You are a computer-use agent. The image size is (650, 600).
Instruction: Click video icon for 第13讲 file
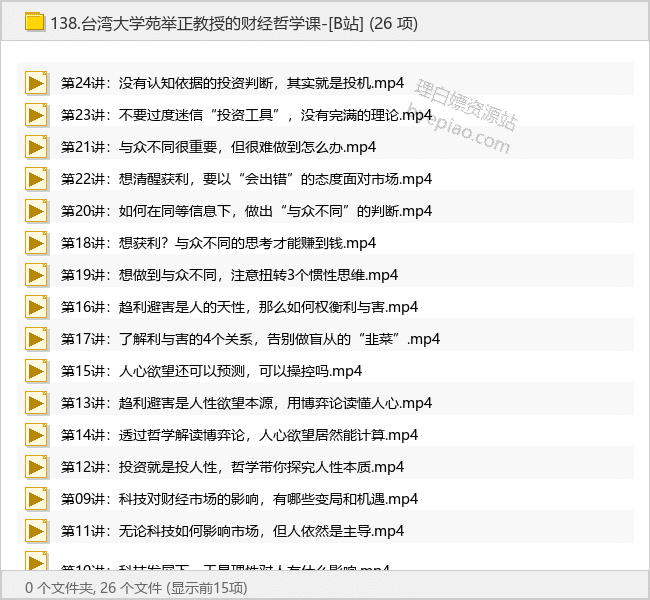(x=36, y=403)
